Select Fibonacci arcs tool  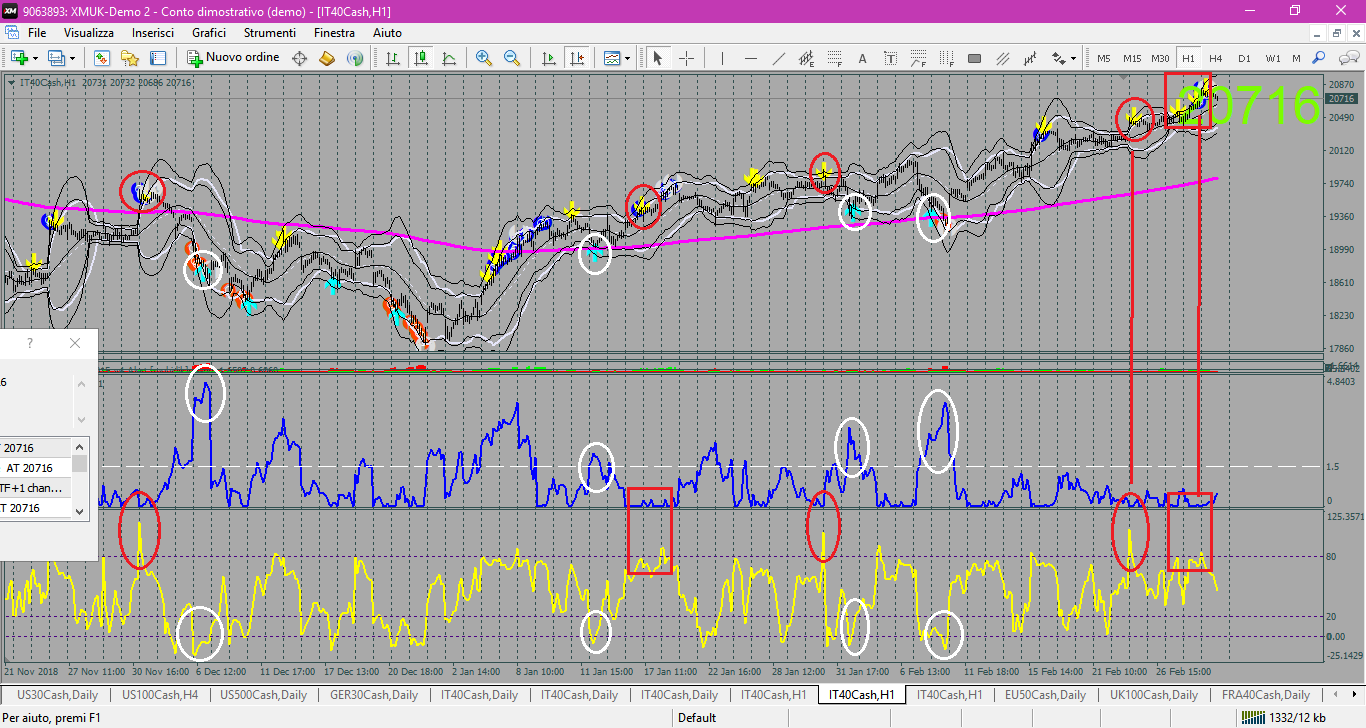pos(918,58)
